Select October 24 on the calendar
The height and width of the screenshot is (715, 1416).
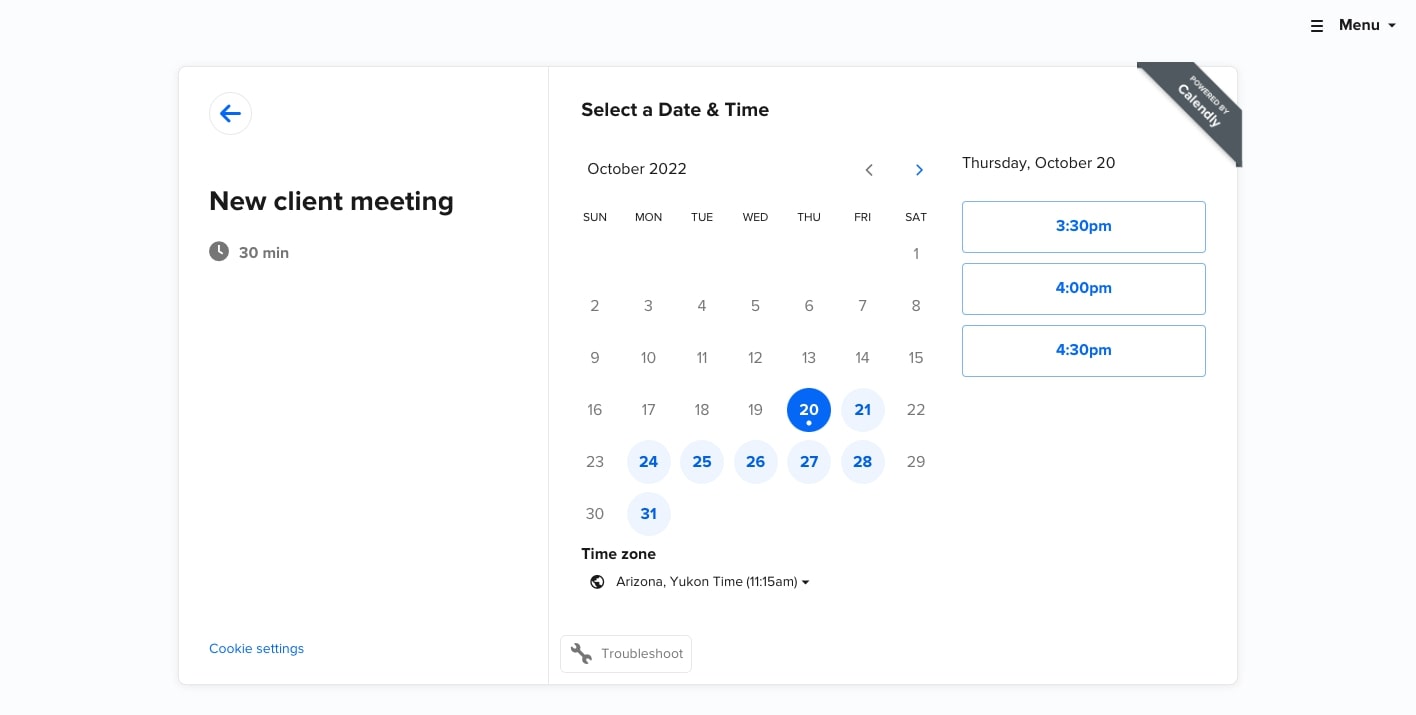(648, 461)
